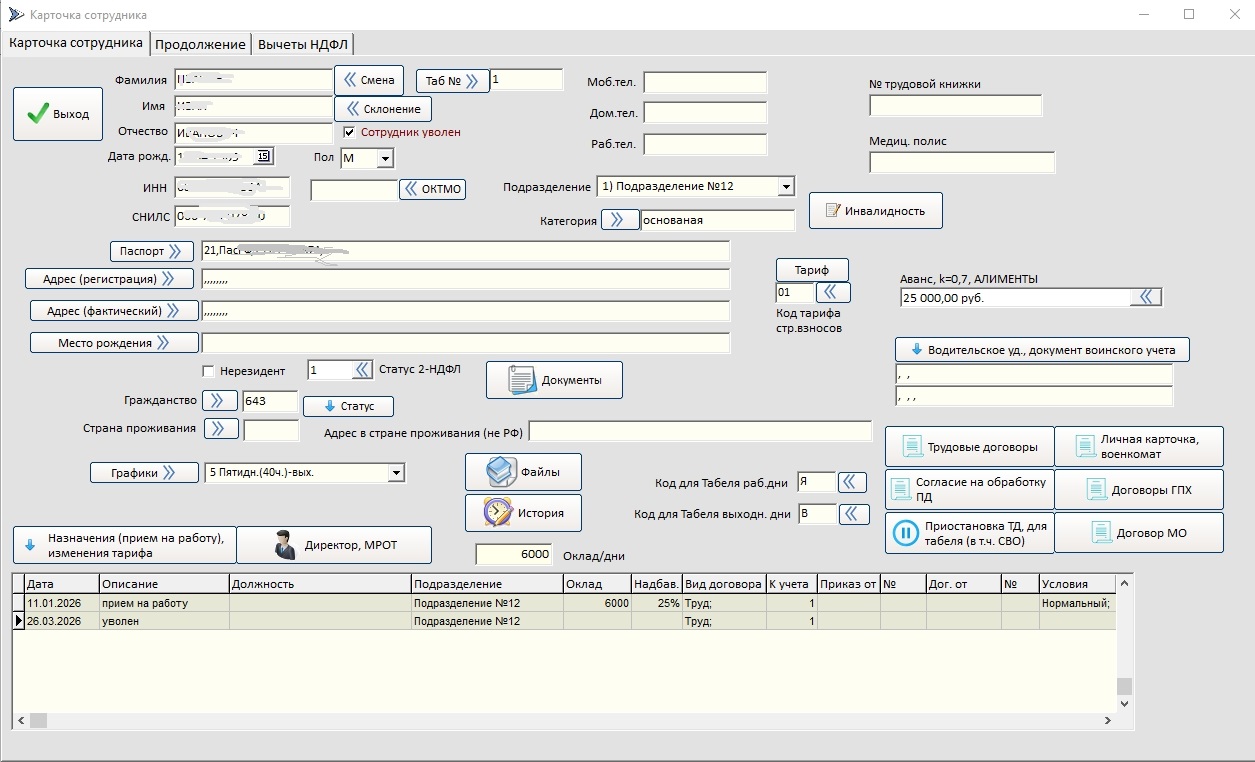The height and width of the screenshot is (762, 1255).
Task: Click the Раб.тел. input field
Action: pyautogui.click(x=705, y=144)
